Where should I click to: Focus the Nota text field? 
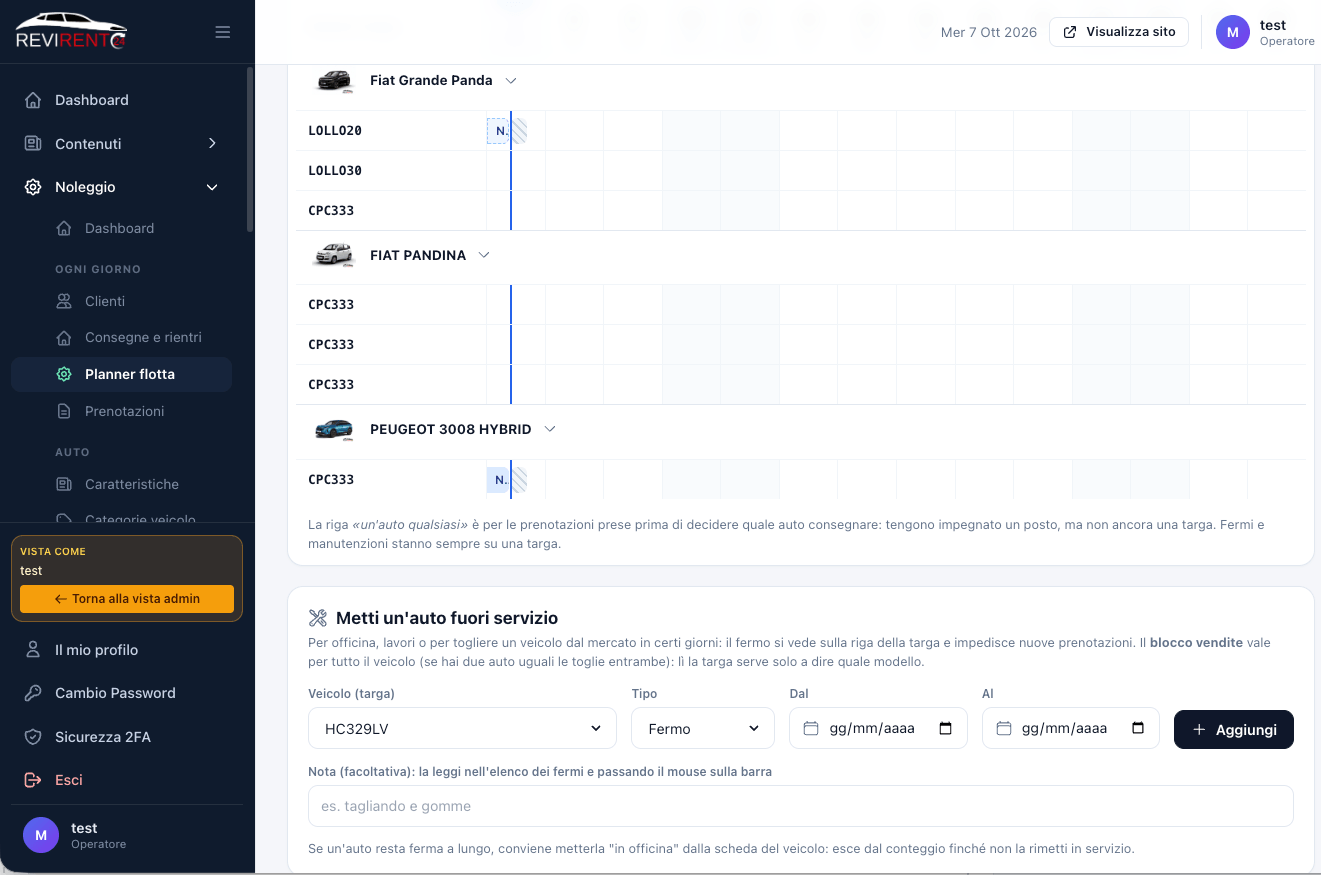point(800,806)
